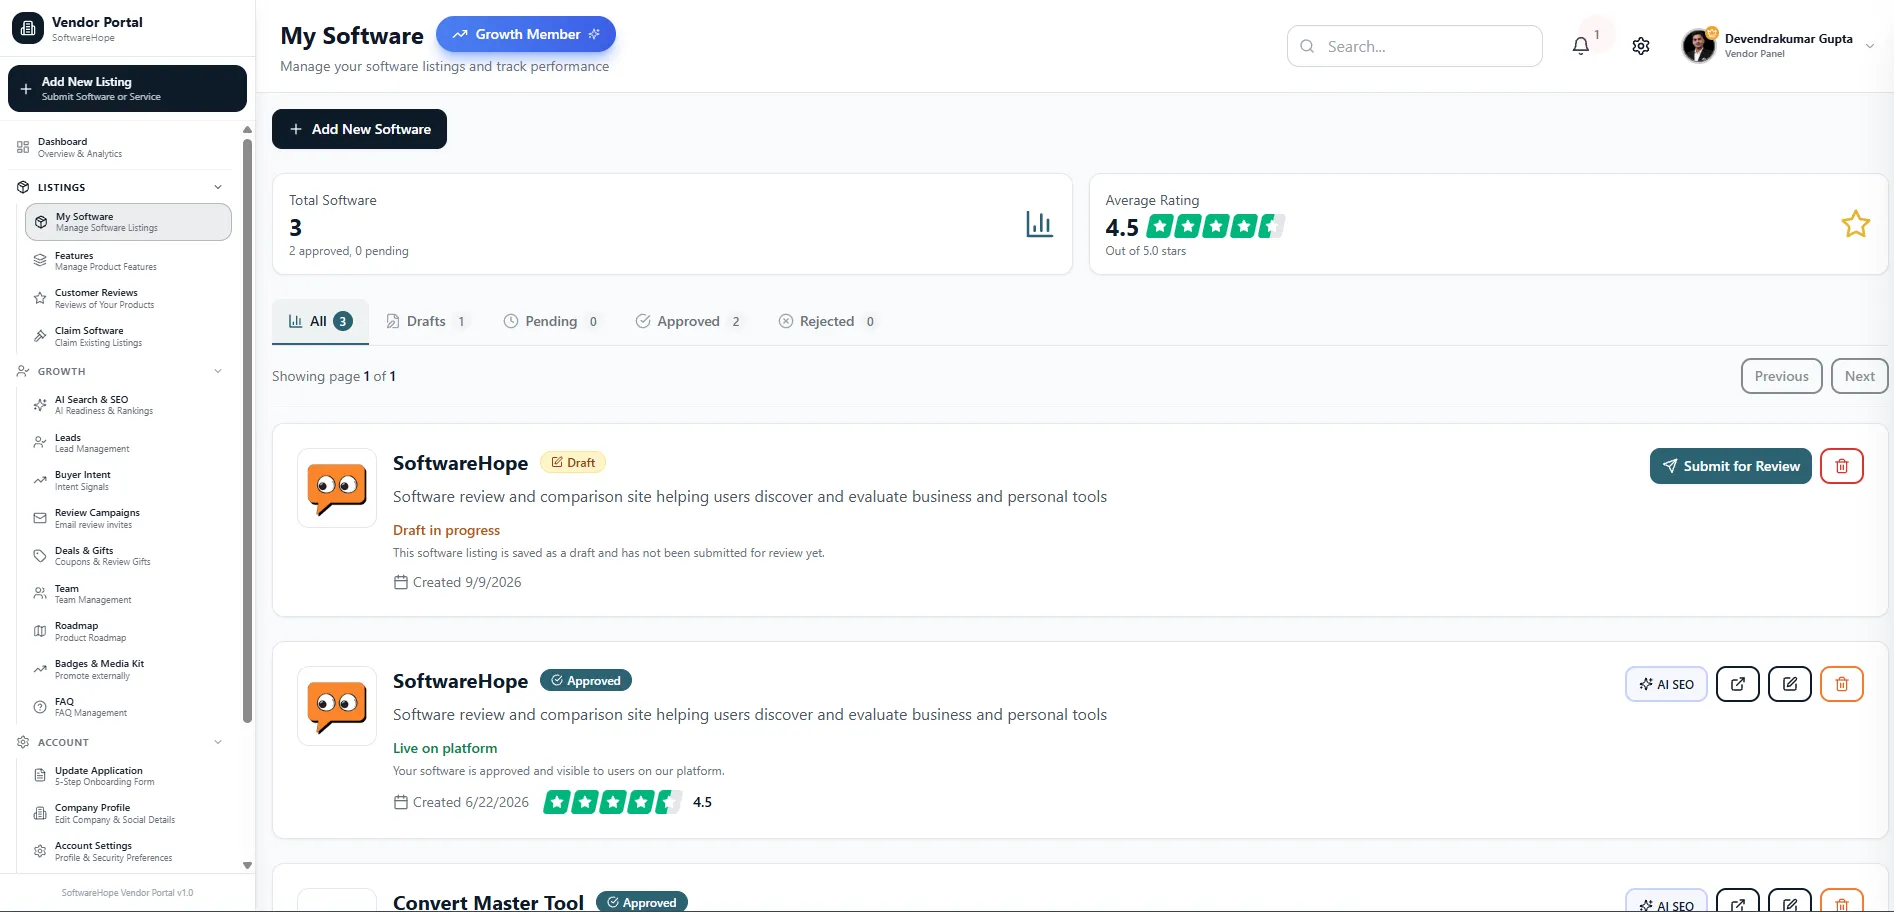Switch to the All tab
Viewport: 1894px width, 912px height.
click(320, 322)
